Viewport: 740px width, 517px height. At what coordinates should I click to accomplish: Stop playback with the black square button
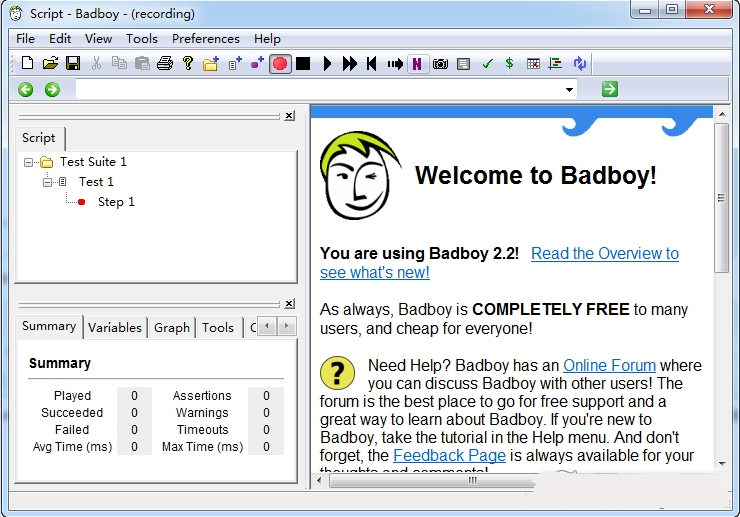[x=303, y=64]
